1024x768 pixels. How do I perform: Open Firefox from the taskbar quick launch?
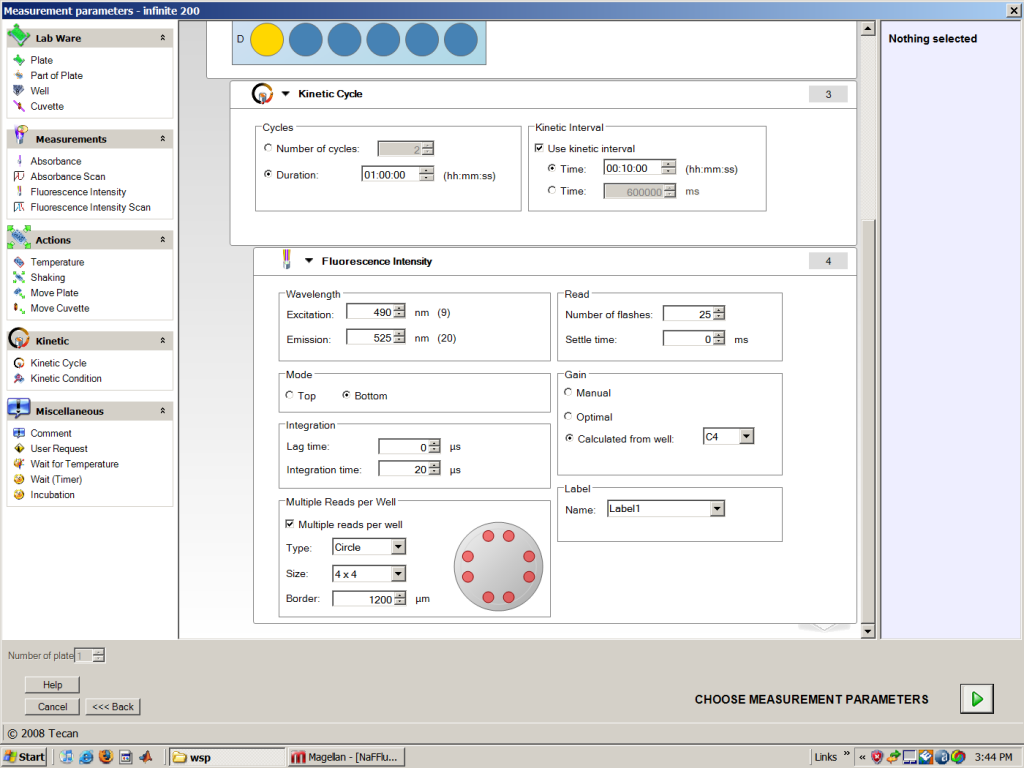click(106, 757)
